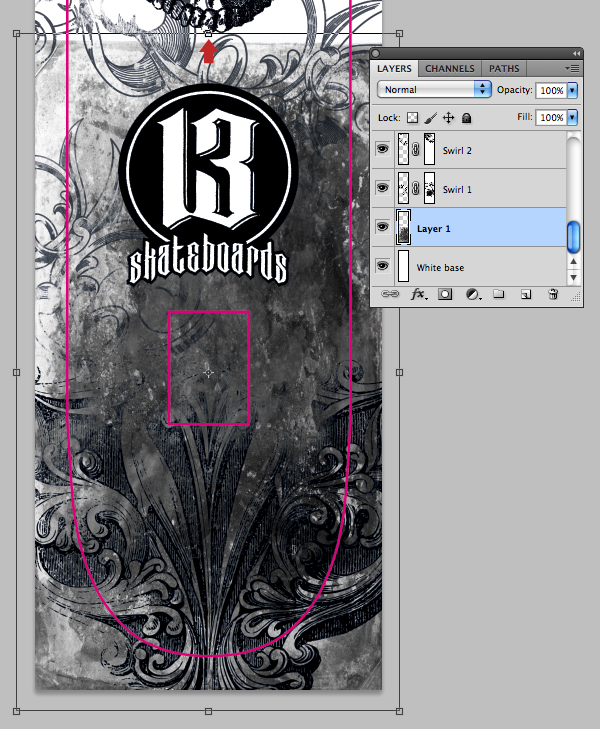This screenshot has height=729, width=600.
Task: Click the left-middle transform handle
Action: click(17, 372)
